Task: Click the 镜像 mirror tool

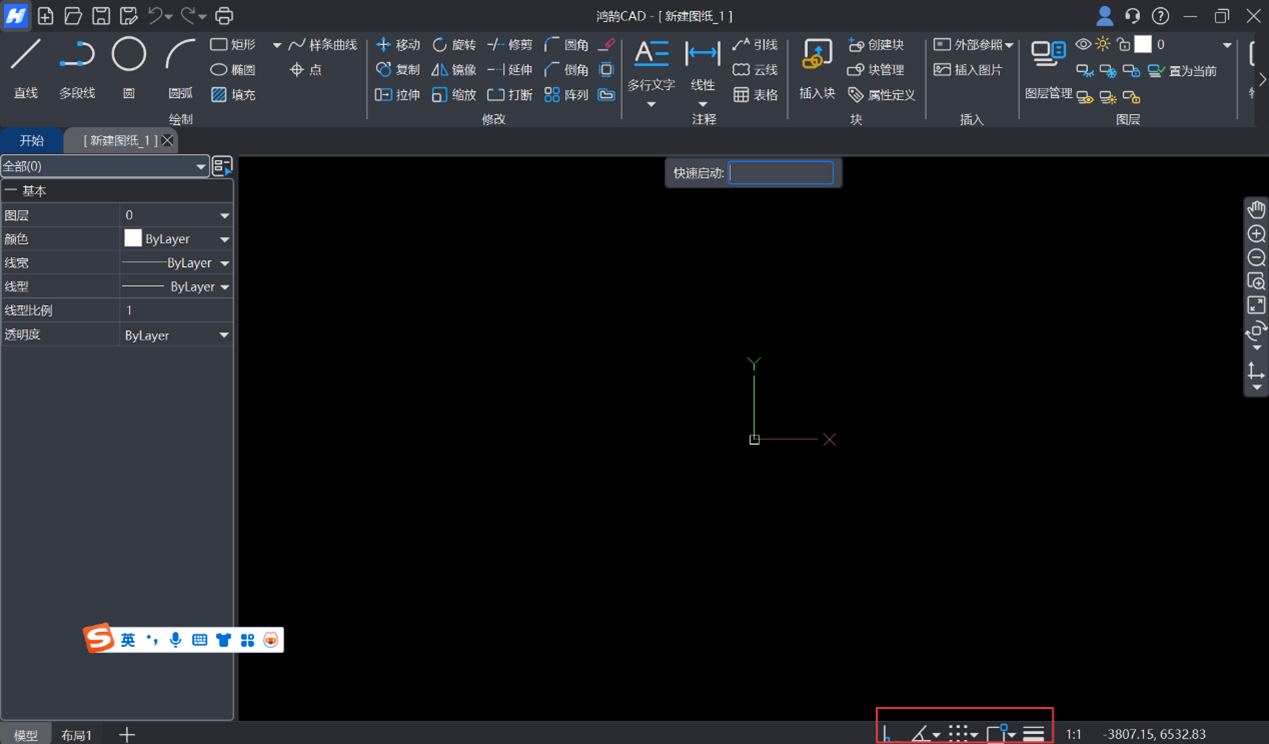Action: point(454,70)
